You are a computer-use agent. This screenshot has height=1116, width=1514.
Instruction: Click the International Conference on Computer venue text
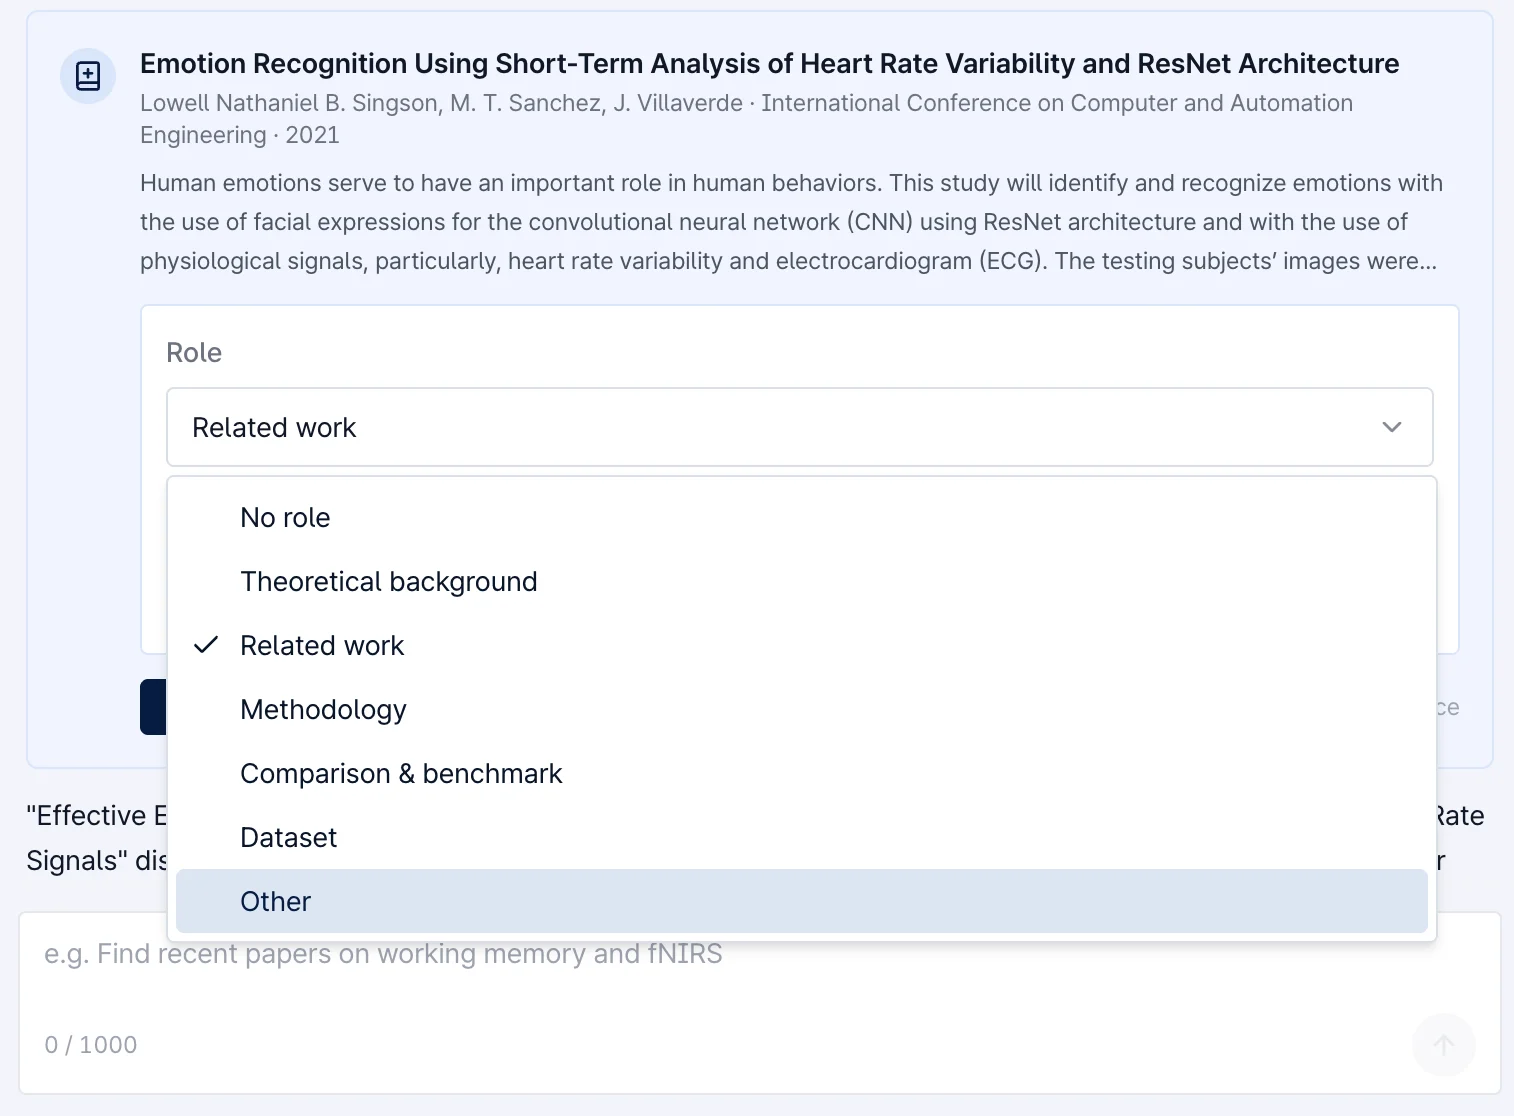tap(1057, 103)
